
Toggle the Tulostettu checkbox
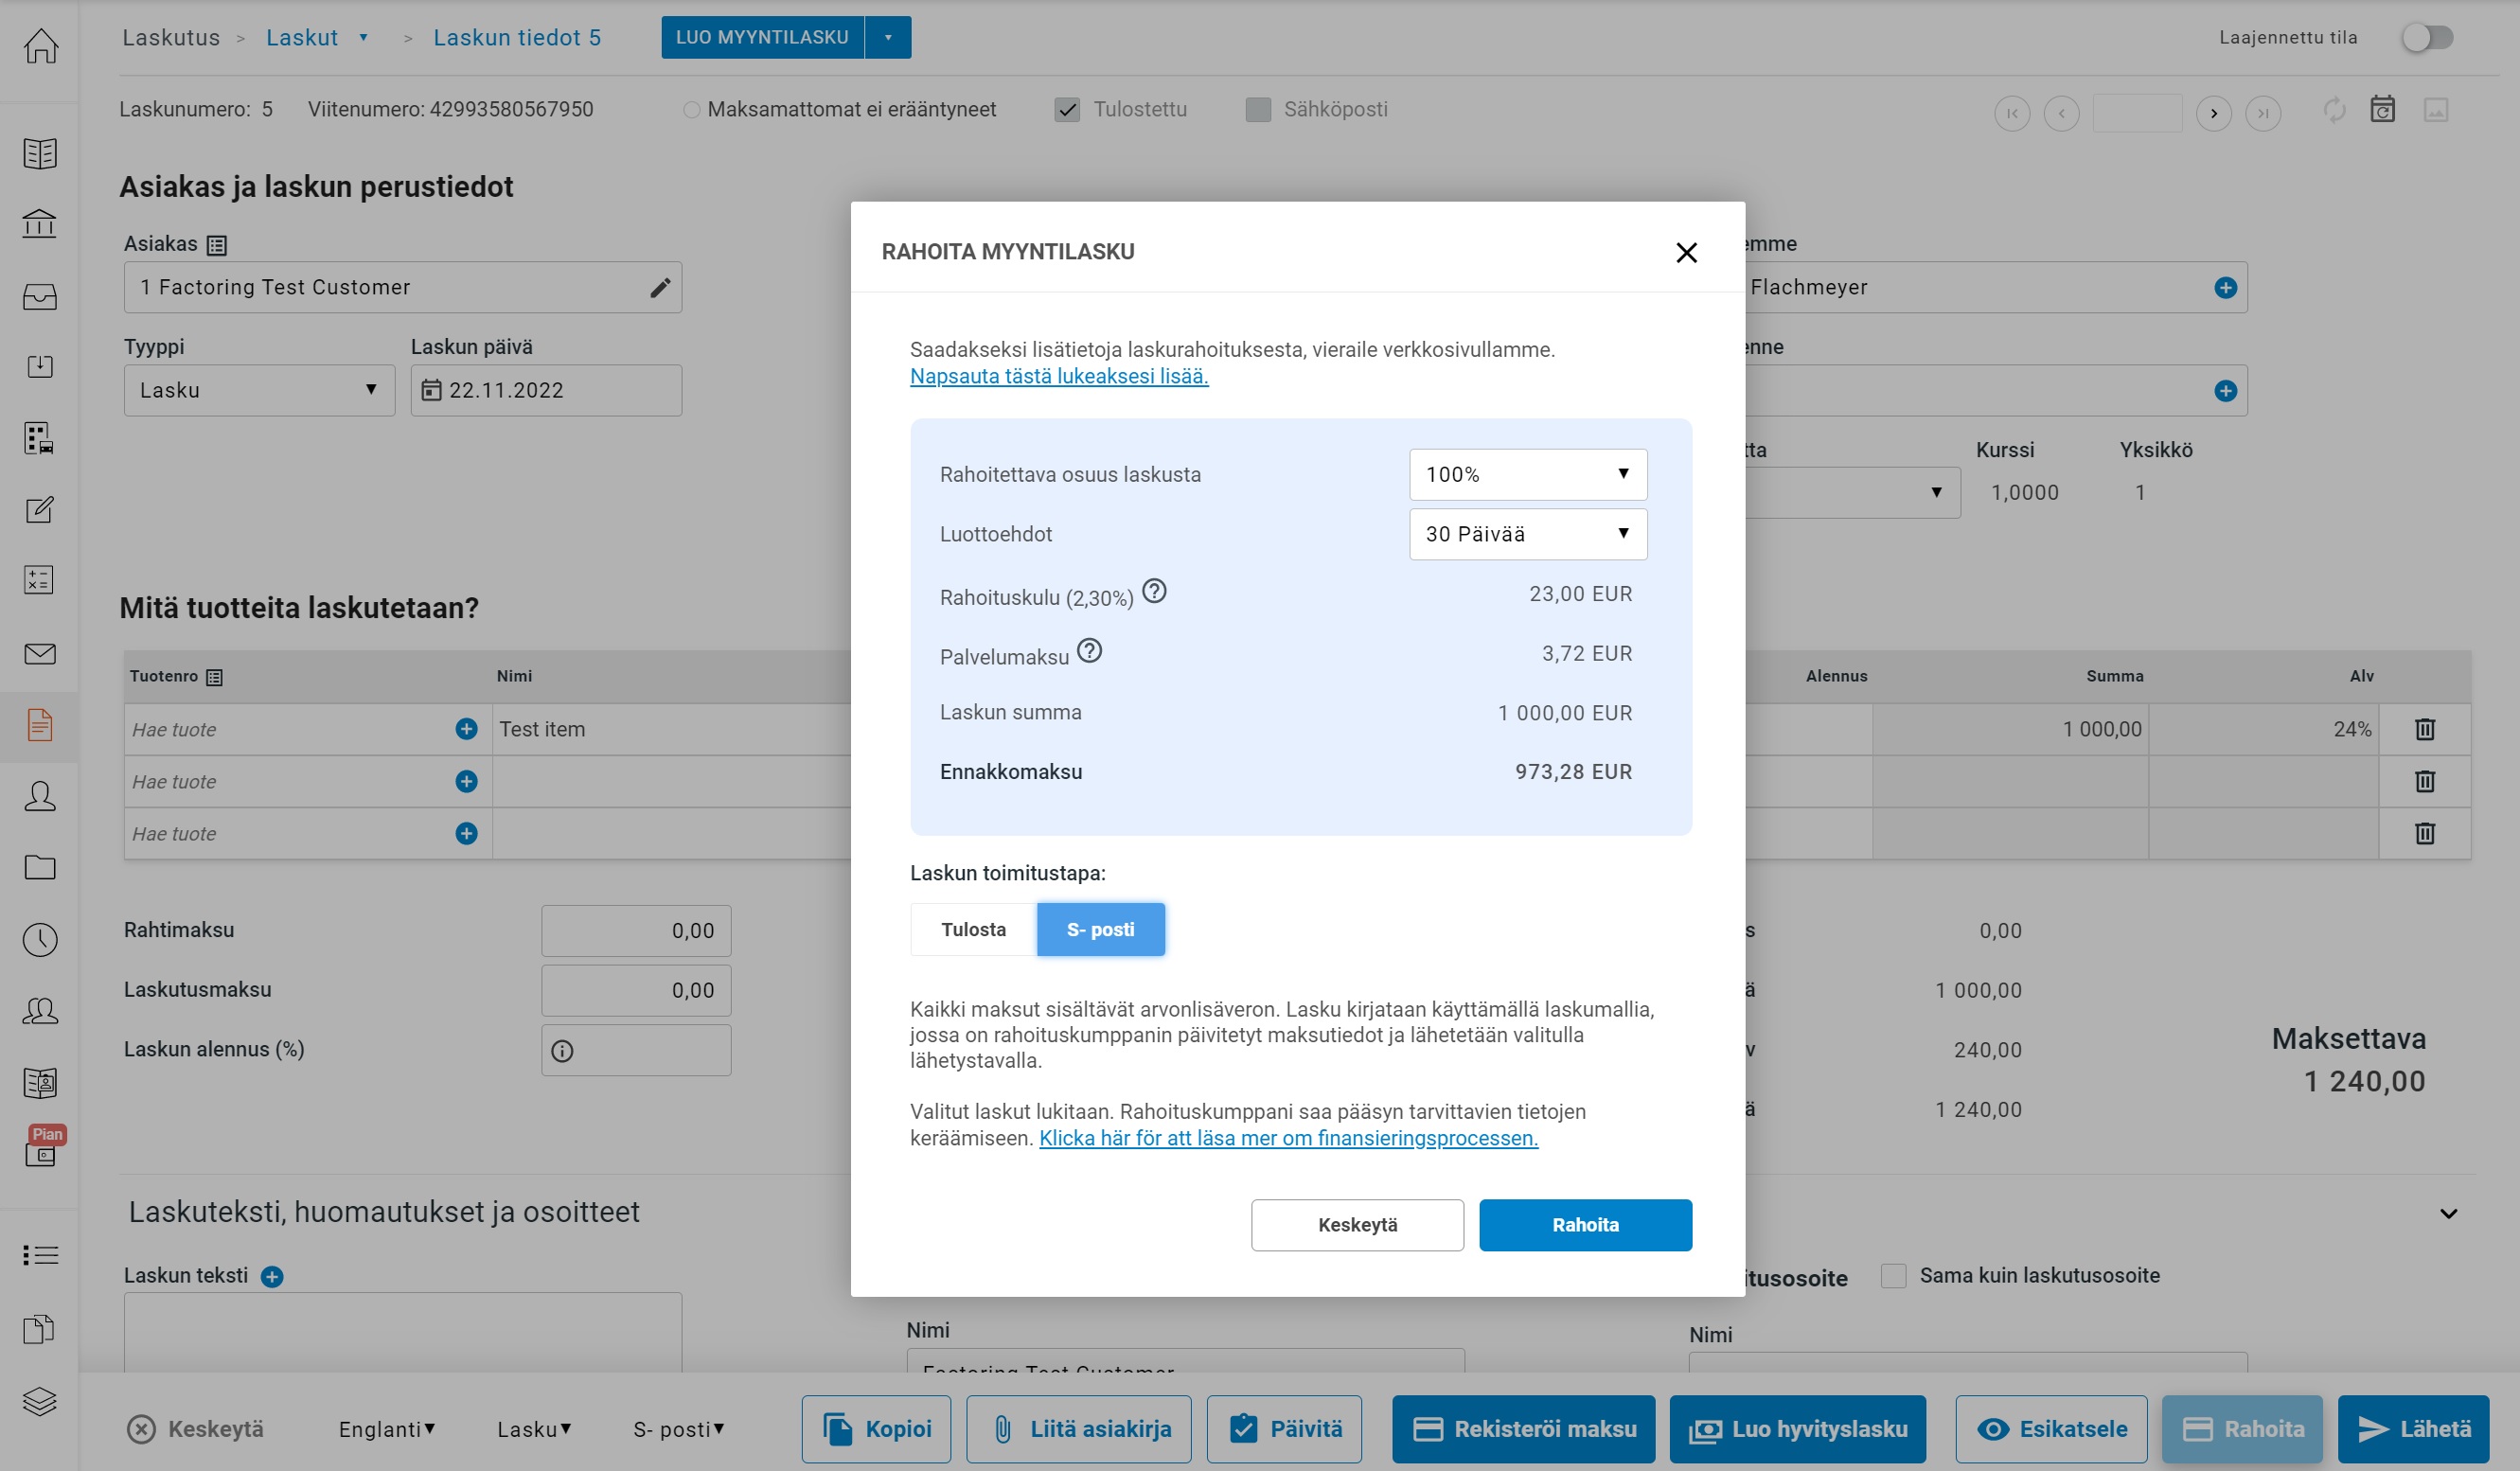tap(1067, 109)
